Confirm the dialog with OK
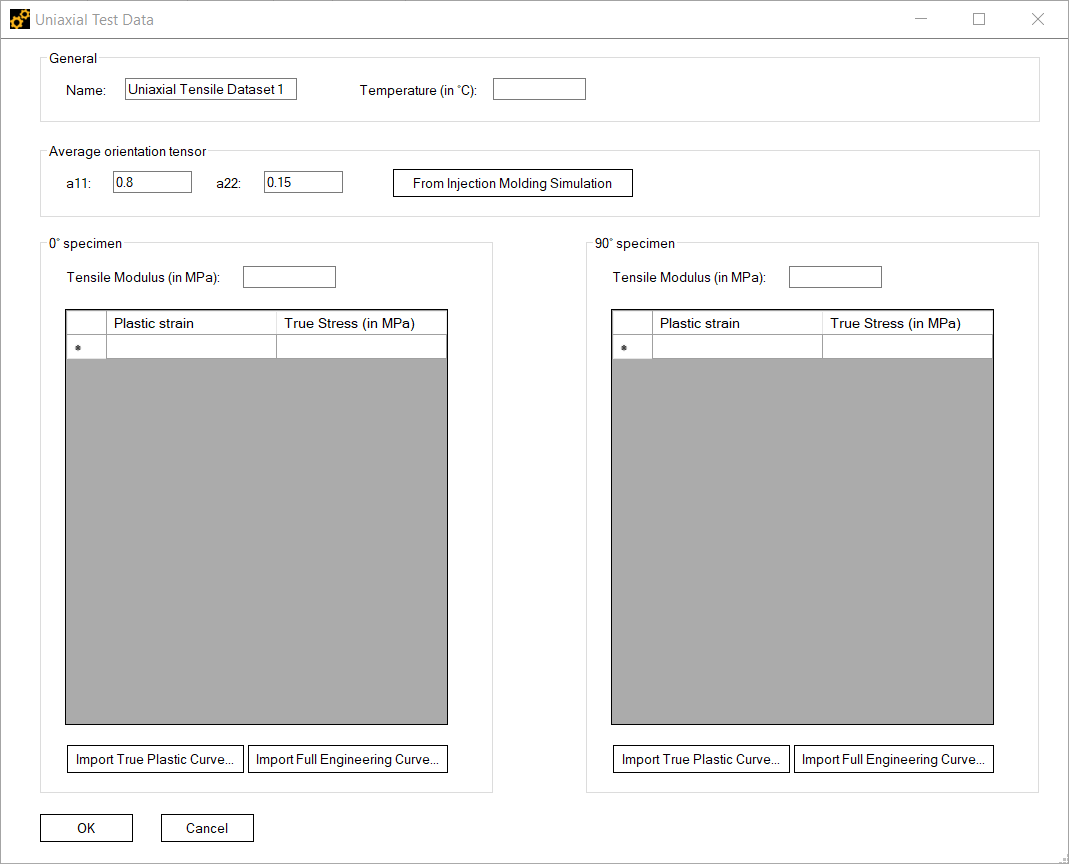Viewport: 1069px width, 864px height. tap(86, 827)
